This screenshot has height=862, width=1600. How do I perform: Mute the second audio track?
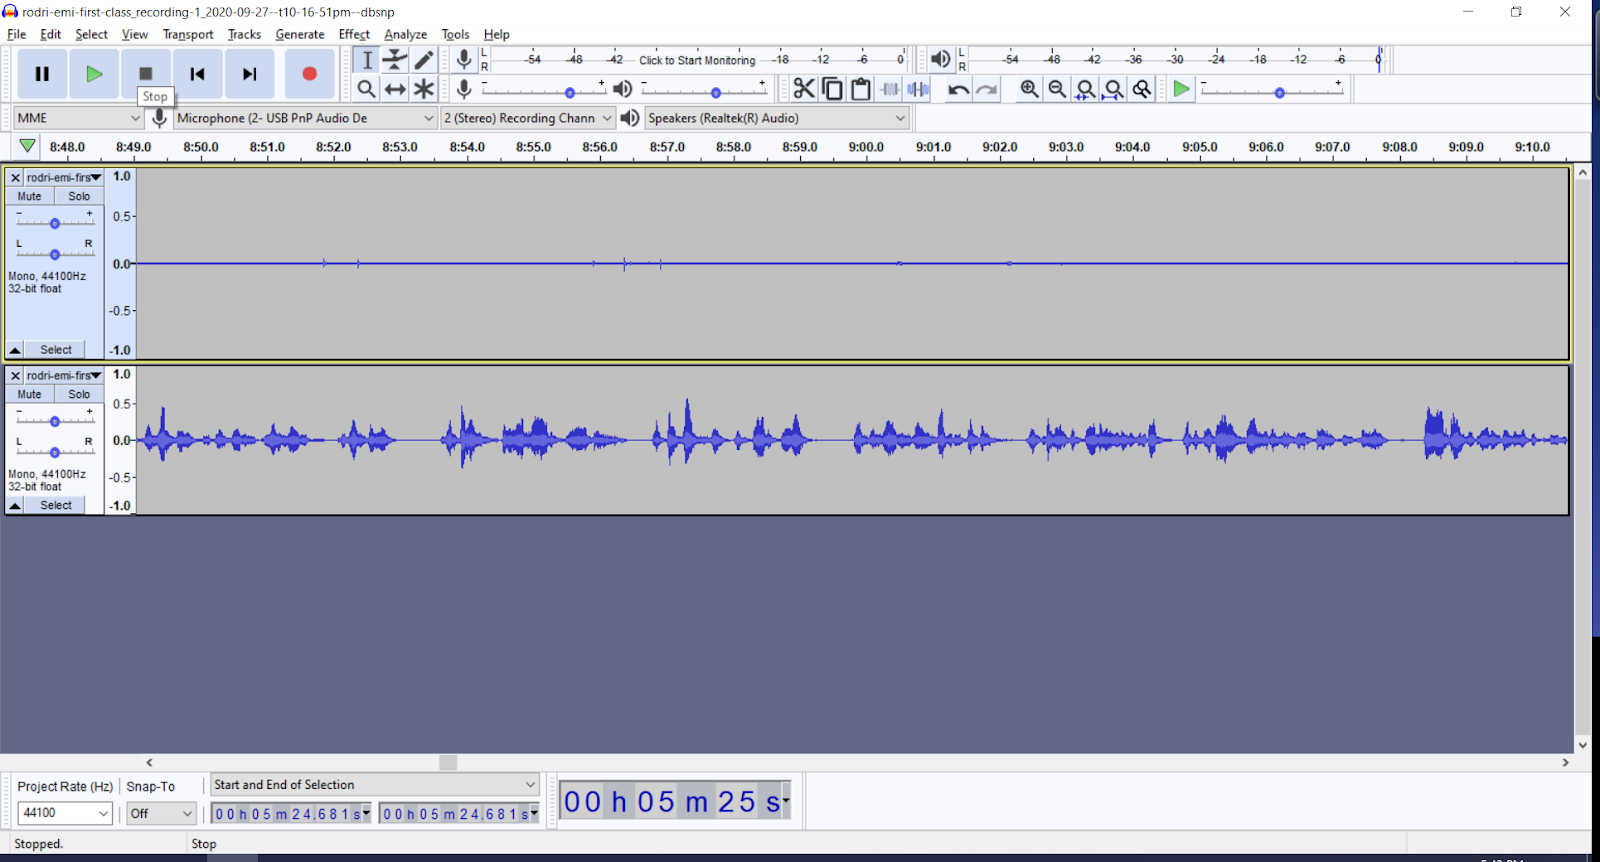pos(30,395)
